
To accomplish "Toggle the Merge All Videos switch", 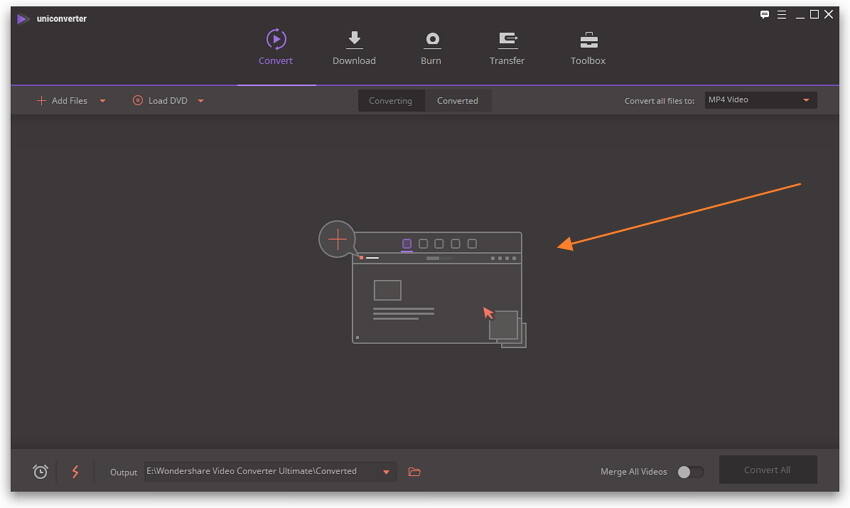I will point(690,472).
